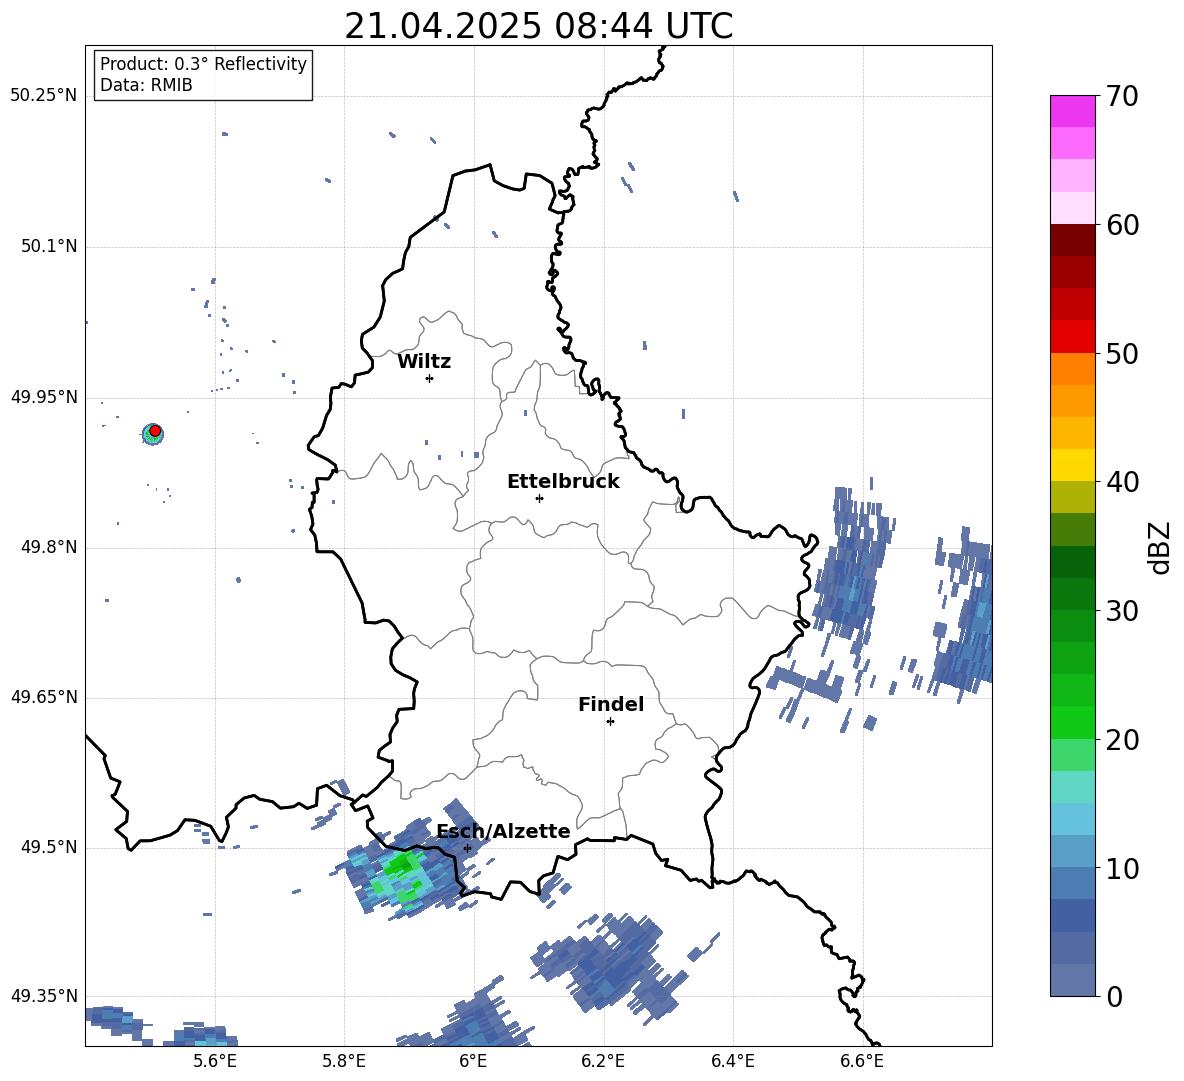Select the Ettelbruck station label

click(563, 482)
